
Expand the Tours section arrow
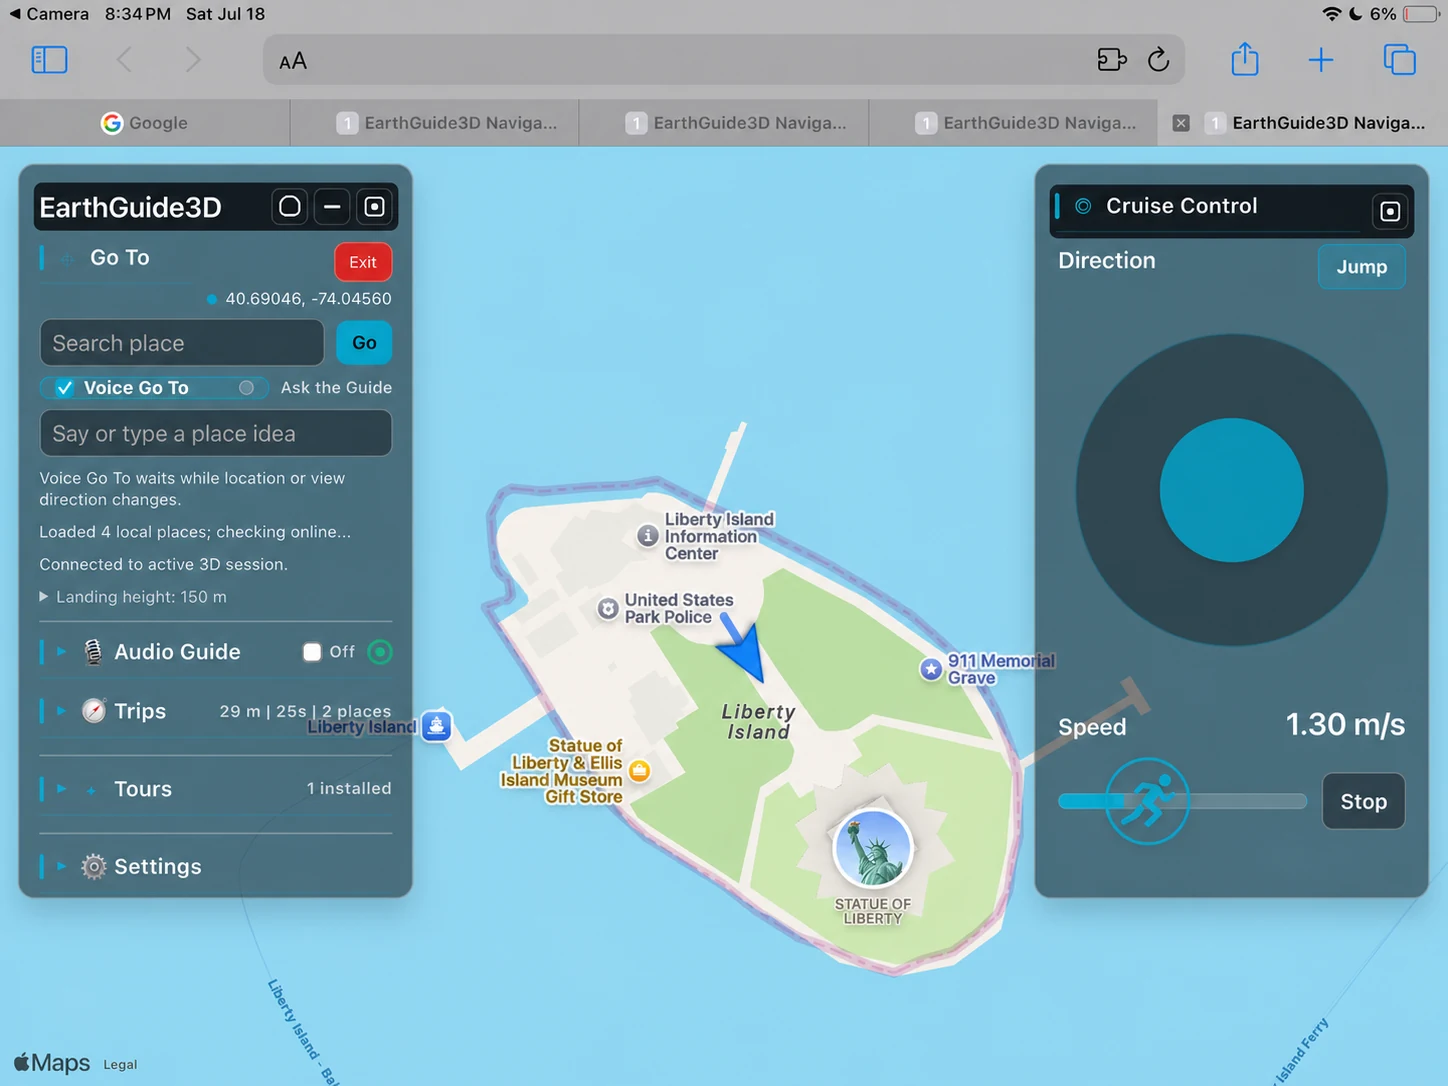point(61,789)
